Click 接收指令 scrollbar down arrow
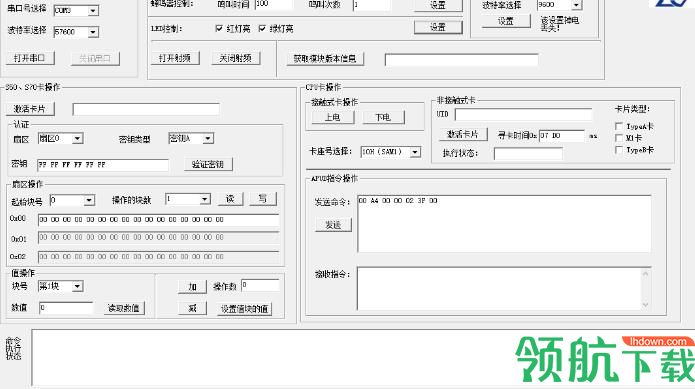695x389 pixels. click(645, 304)
